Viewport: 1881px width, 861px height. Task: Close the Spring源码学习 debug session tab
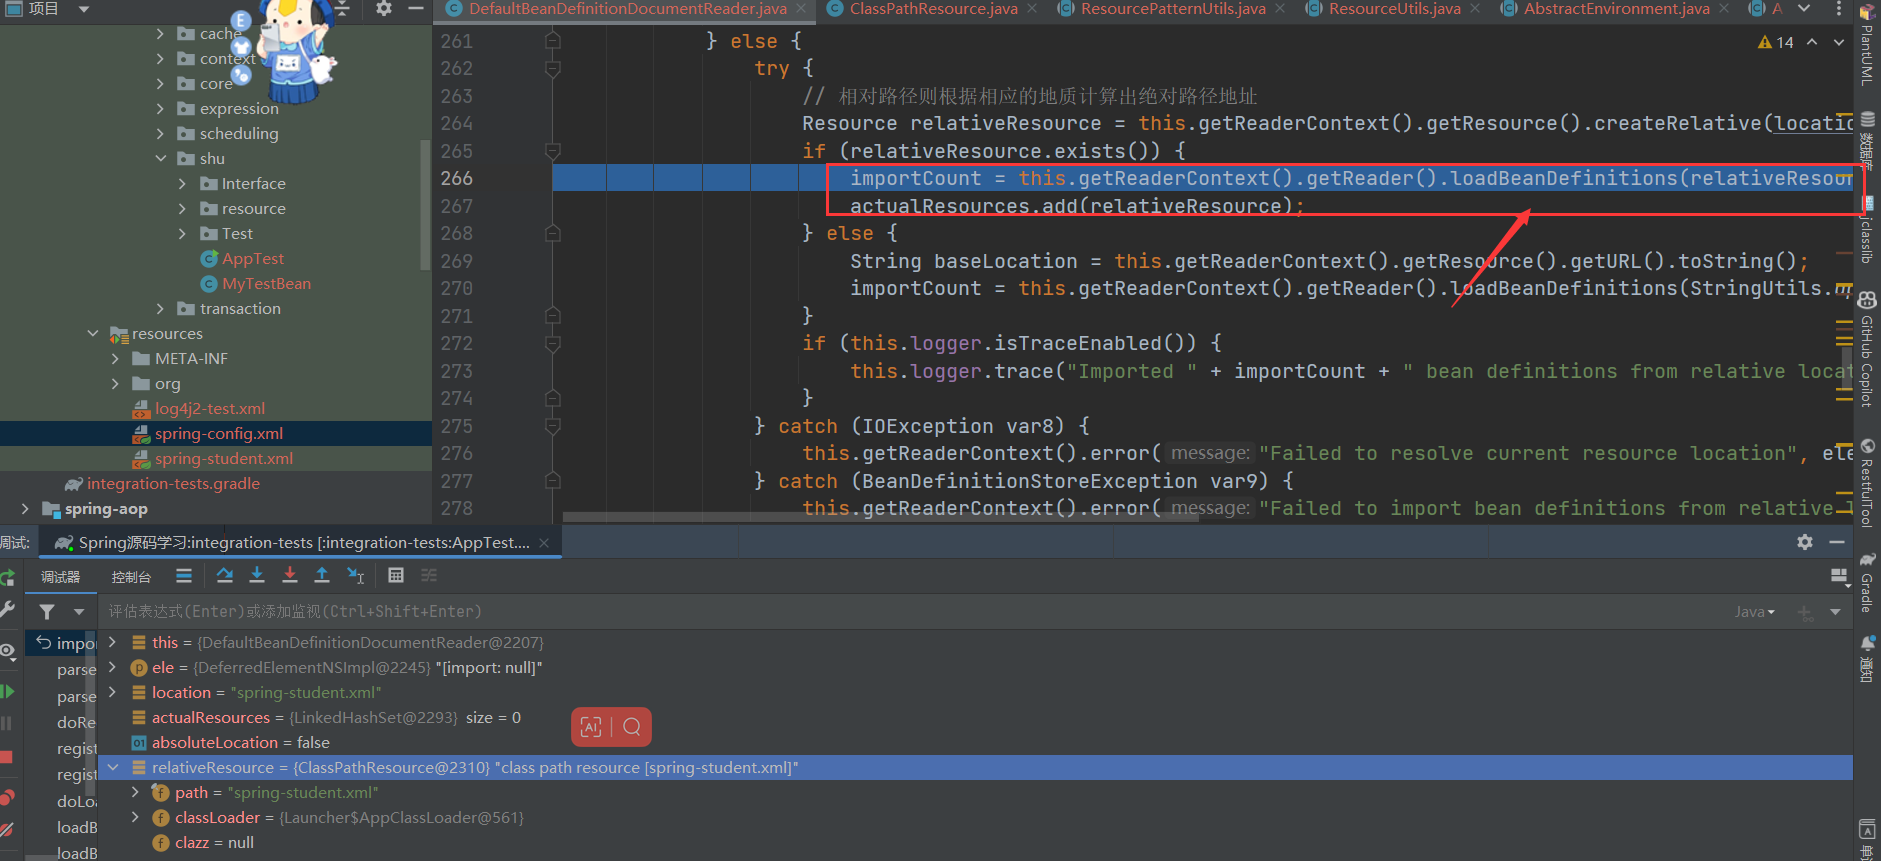pyautogui.click(x=544, y=542)
